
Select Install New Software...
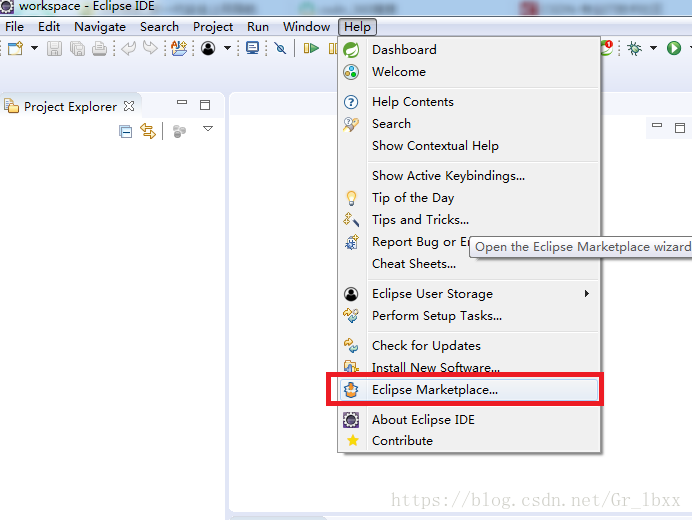469,367
